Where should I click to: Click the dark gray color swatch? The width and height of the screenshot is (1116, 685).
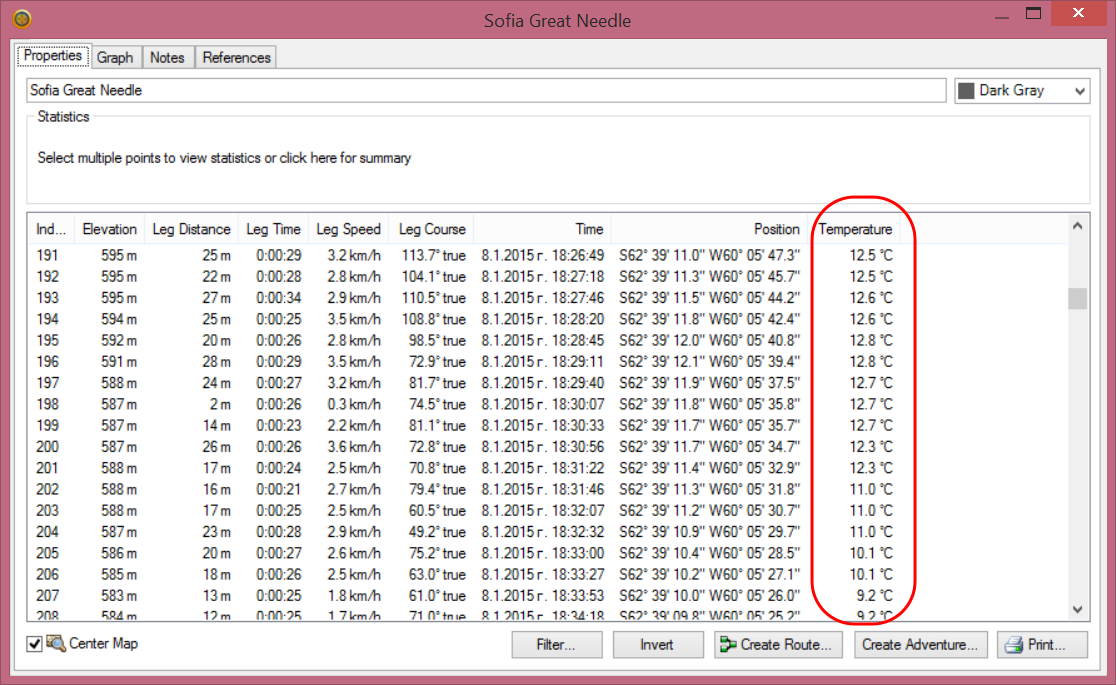966,91
